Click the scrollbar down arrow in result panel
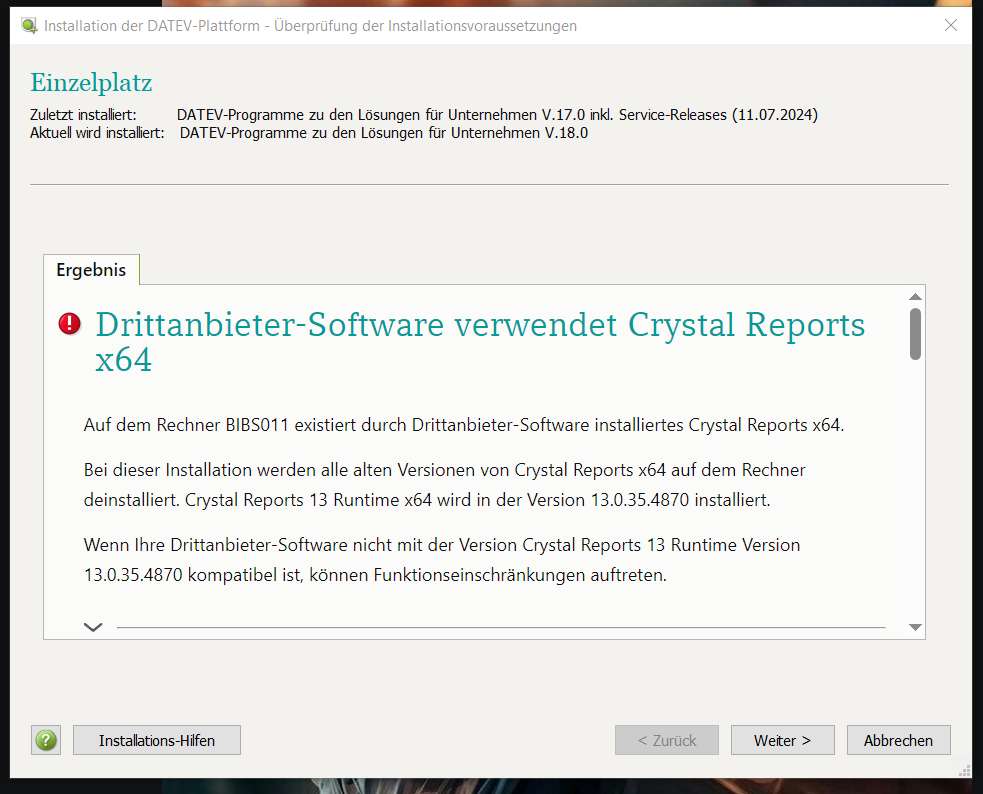The height and width of the screenshot is (794, 983). tap(915, 627)
